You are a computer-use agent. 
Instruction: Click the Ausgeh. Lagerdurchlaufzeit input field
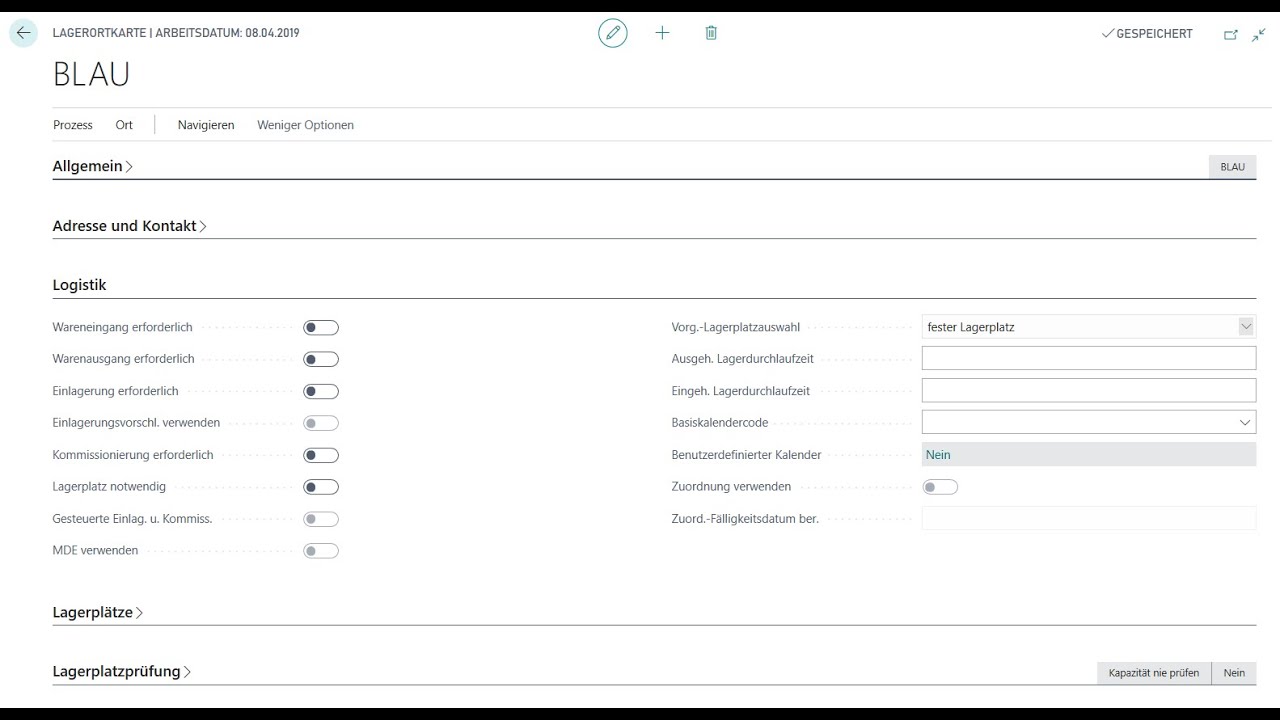click(x=1089, y=358)
